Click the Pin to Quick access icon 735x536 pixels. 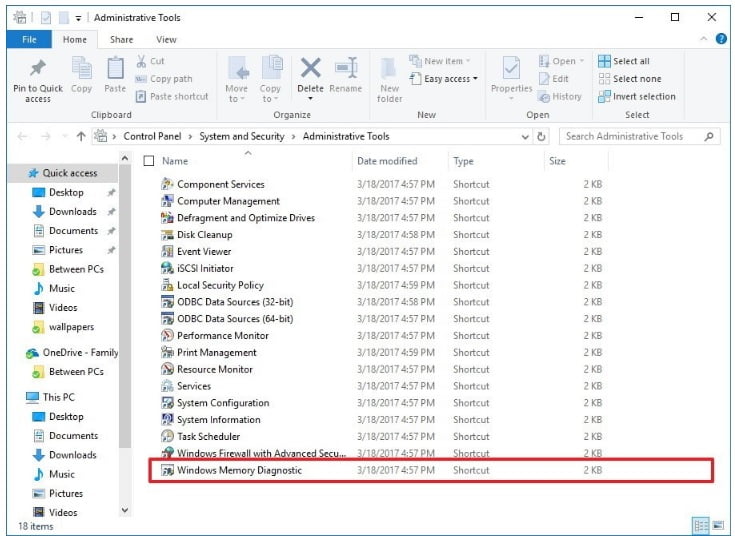38,68
